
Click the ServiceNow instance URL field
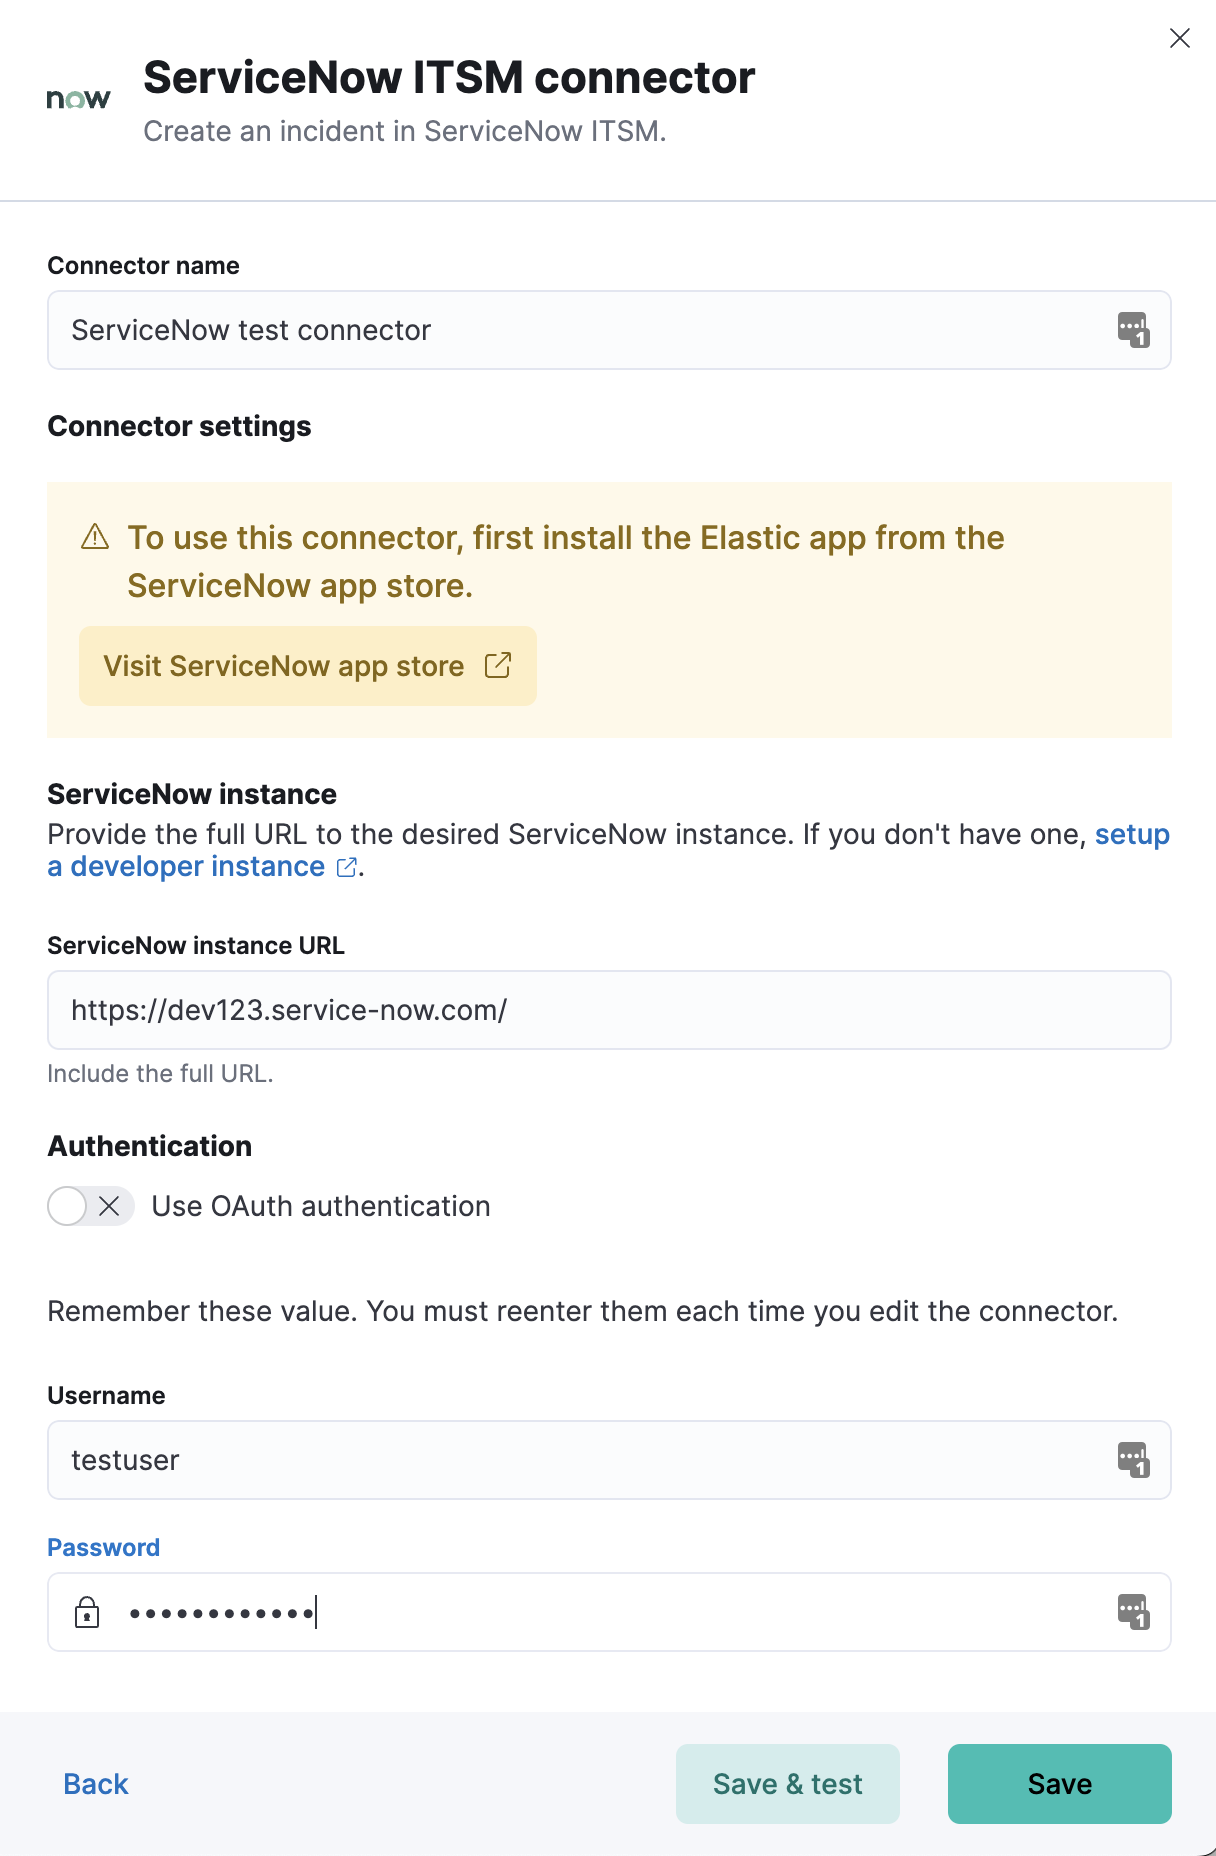click(608, 1009)
